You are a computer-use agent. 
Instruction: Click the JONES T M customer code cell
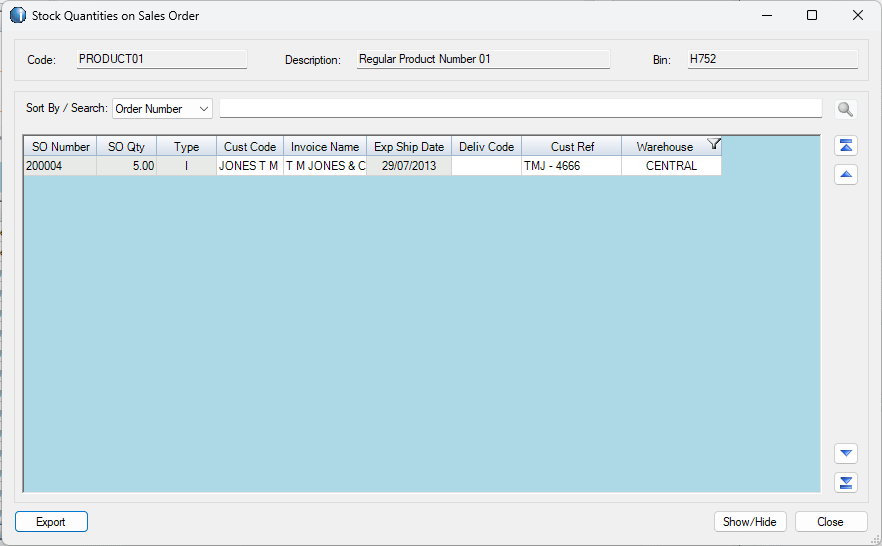point(250,166)
